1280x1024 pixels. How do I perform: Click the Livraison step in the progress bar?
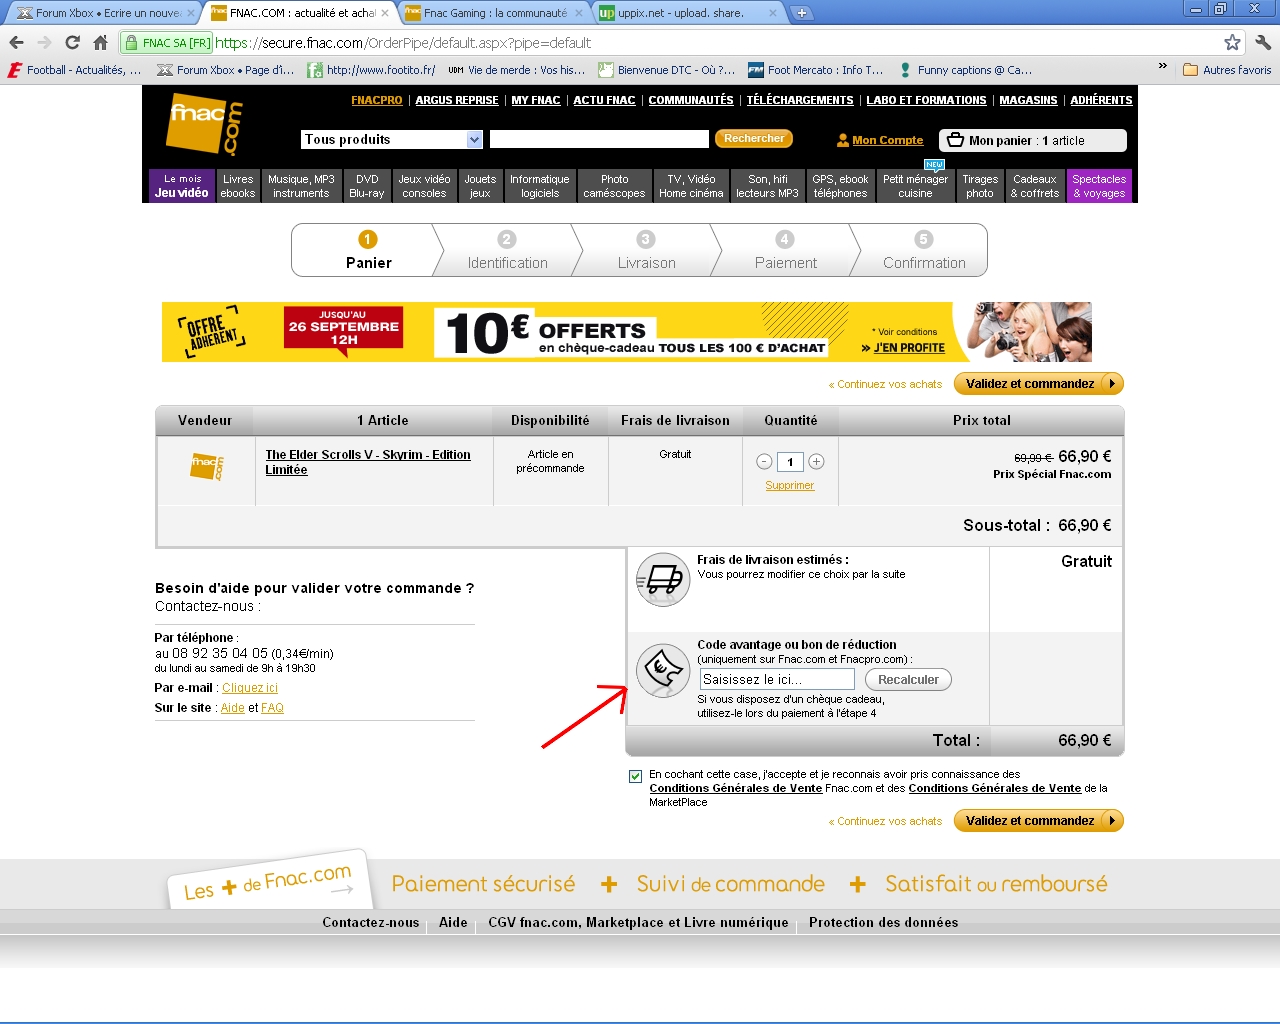(x=646, y=250)
